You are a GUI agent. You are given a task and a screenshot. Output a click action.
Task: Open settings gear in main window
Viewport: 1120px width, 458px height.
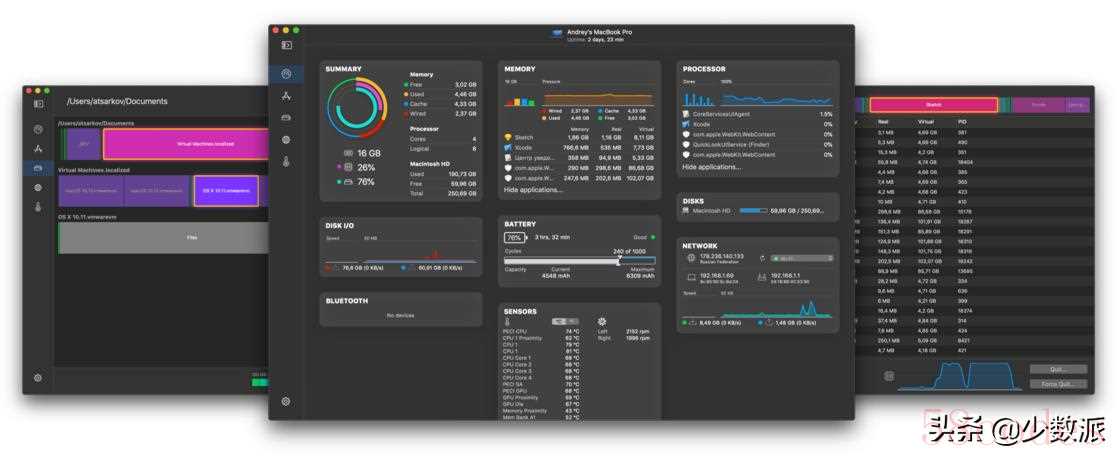point(286,401)
